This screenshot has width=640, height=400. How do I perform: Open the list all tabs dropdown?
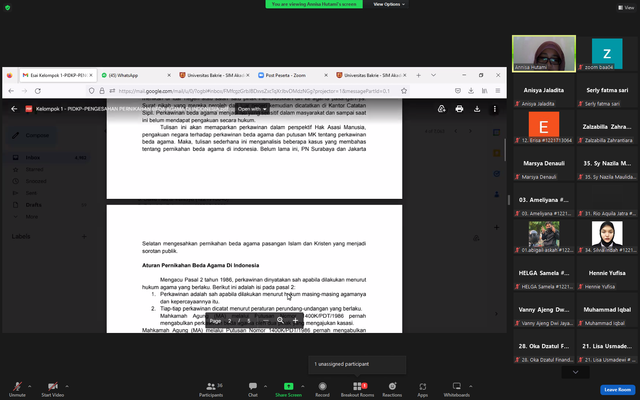(x=433, y=75)
